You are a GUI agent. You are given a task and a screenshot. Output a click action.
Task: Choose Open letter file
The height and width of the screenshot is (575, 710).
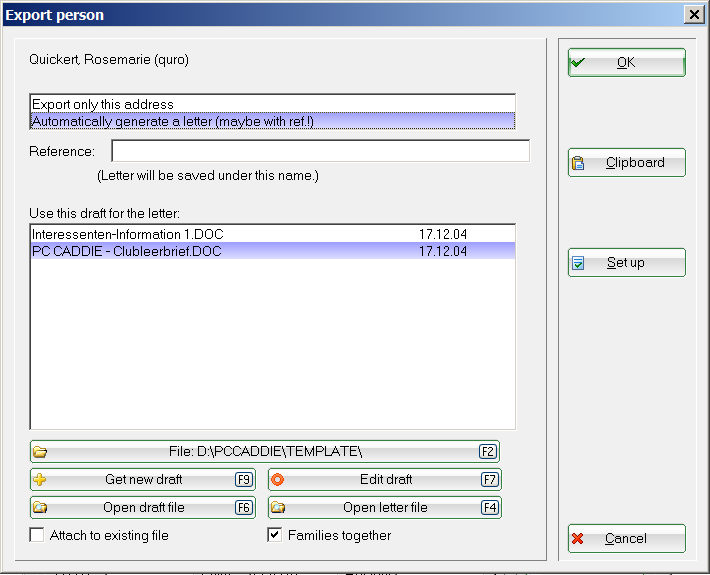[385, 508]
